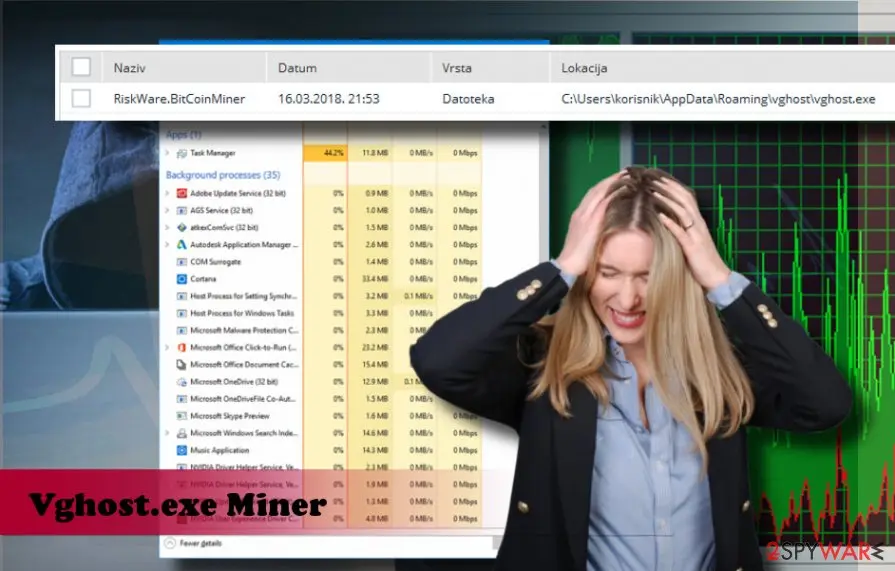This screenshot has height=571, width=895.
Task: Click the vghost.exe file path cell
Action: (x=718, y=99)
